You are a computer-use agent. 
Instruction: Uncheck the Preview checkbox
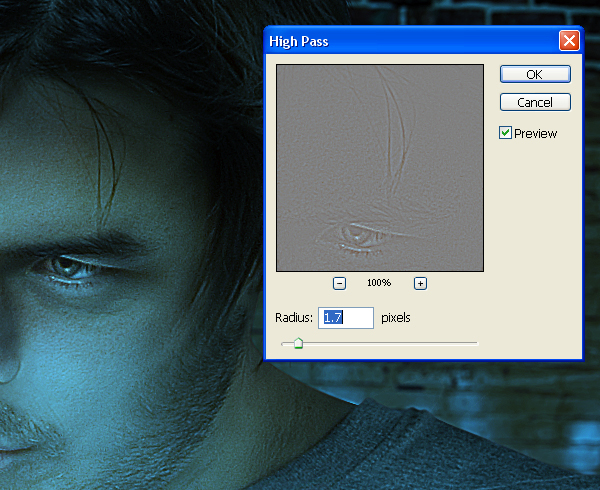coord(505,133)
